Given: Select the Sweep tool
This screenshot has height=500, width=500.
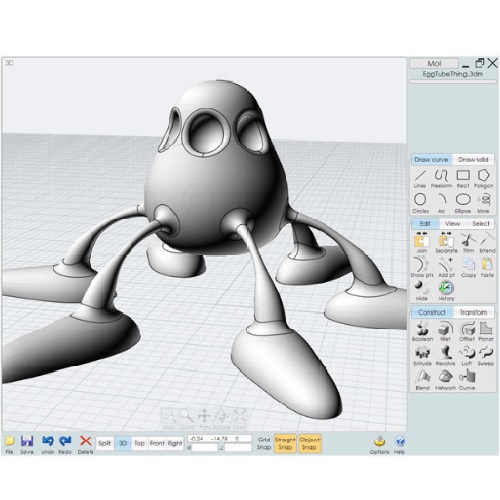Looking at the screenshot, I should pyautogui.click(x=486, y=356).
